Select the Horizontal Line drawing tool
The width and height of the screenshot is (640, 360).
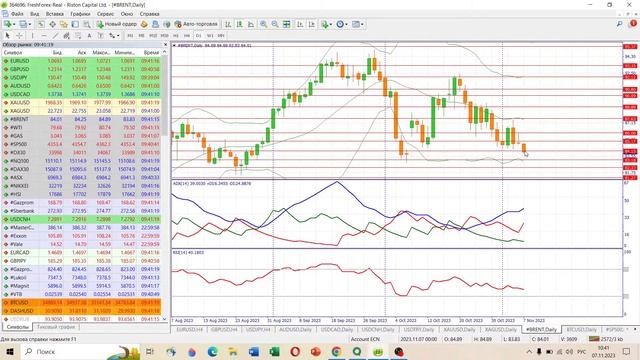[x=44, y=36]
